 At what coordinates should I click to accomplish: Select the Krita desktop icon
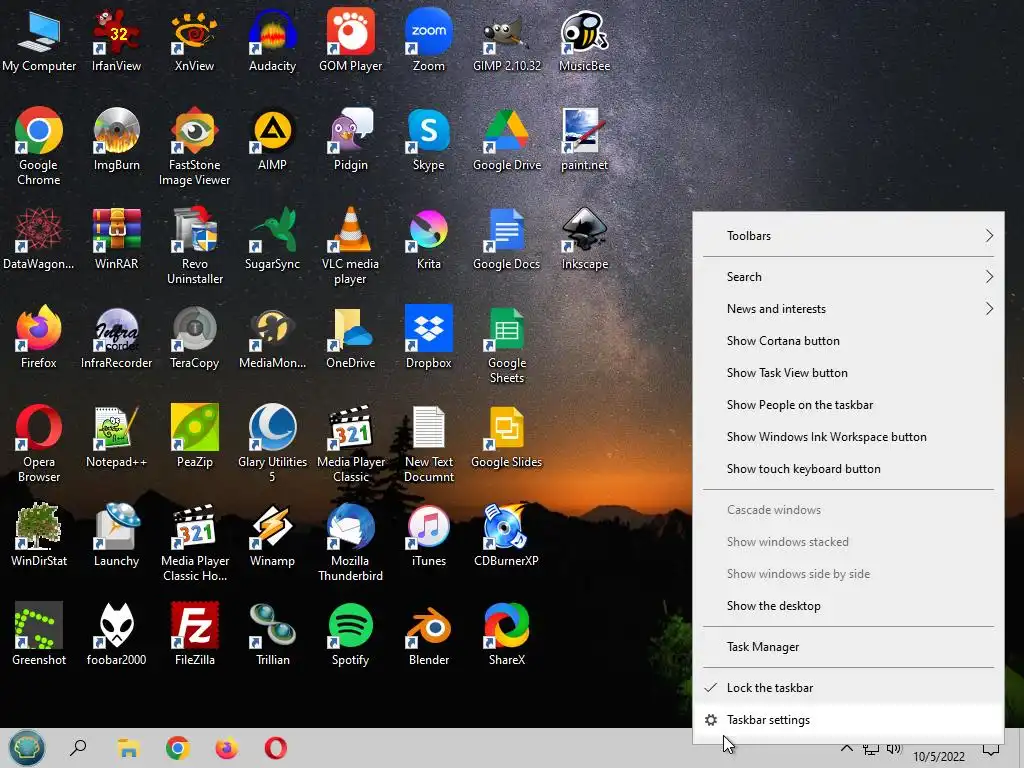pyautogui.click(x=428, y=239)
